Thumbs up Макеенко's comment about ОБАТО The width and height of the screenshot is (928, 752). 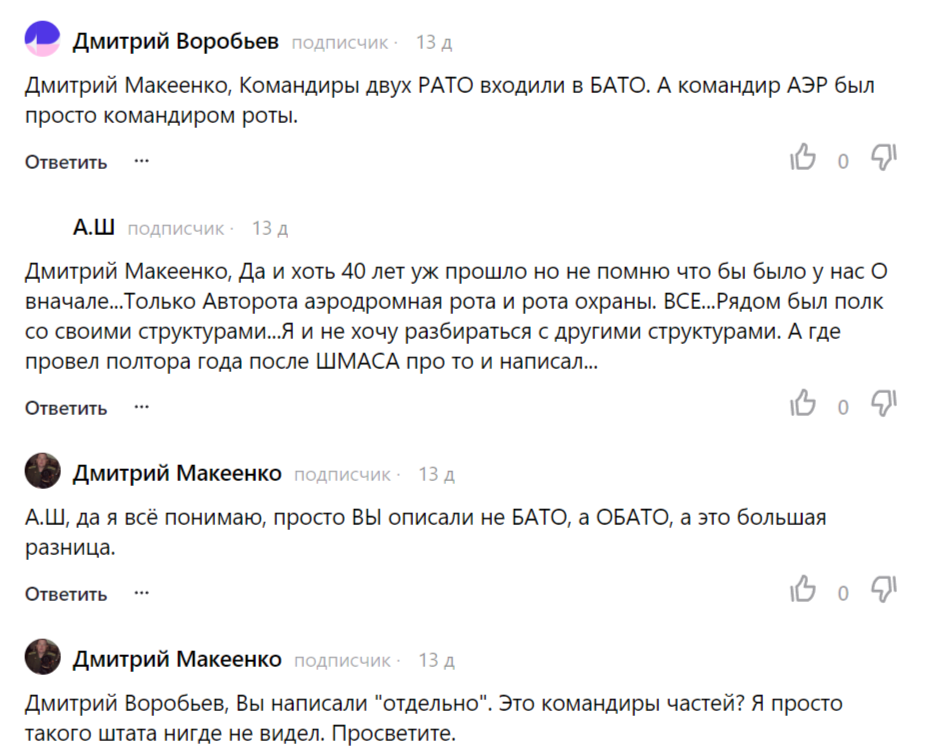(x=803, y=591)
